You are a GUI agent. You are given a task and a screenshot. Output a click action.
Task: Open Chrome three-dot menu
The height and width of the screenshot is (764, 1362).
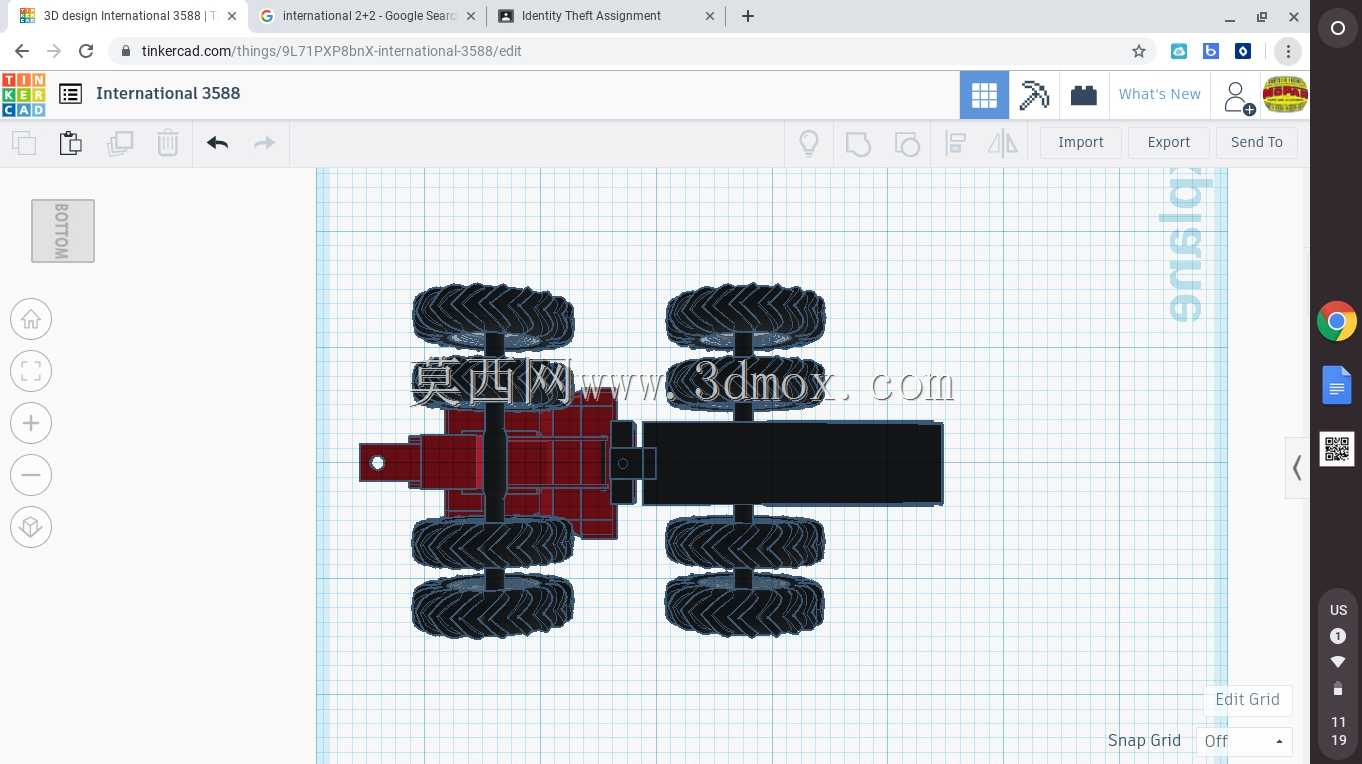coord(1288,51)
